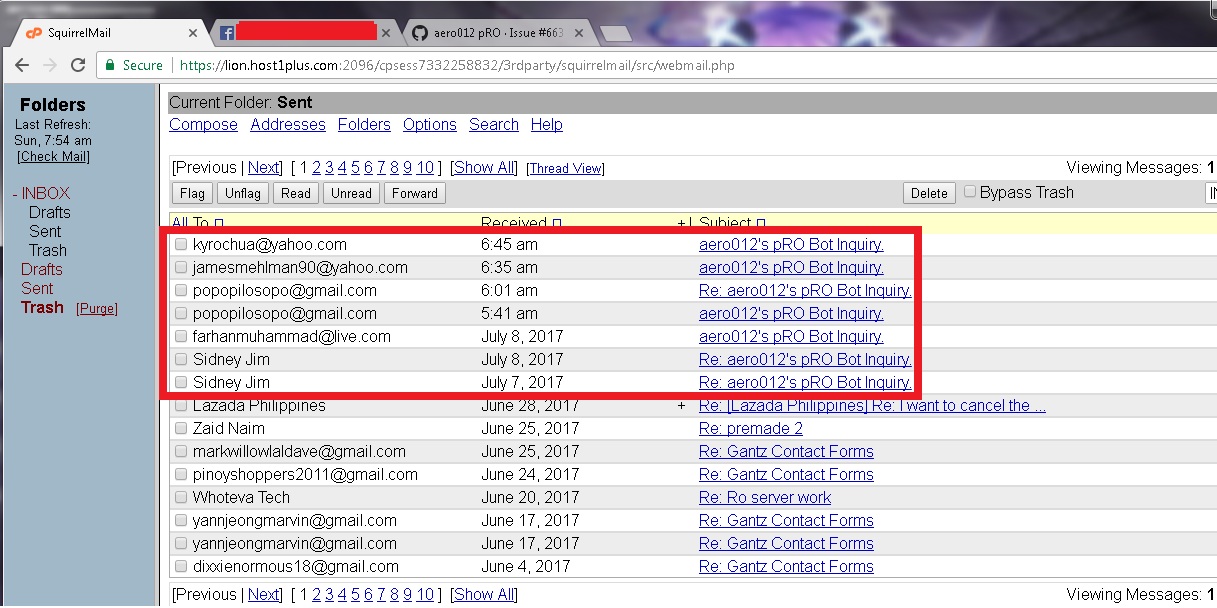Switch to Thread View
Image resolution: width=1217 pixels, height=608 pixels.
coord(565,168)
